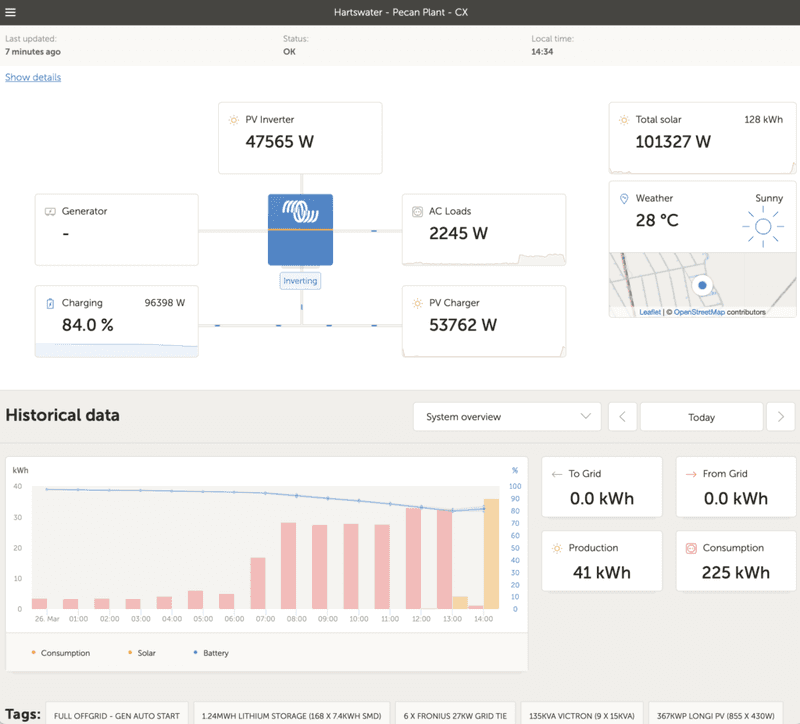
Task: Go to previous day with left chevron
Action: 622,417
